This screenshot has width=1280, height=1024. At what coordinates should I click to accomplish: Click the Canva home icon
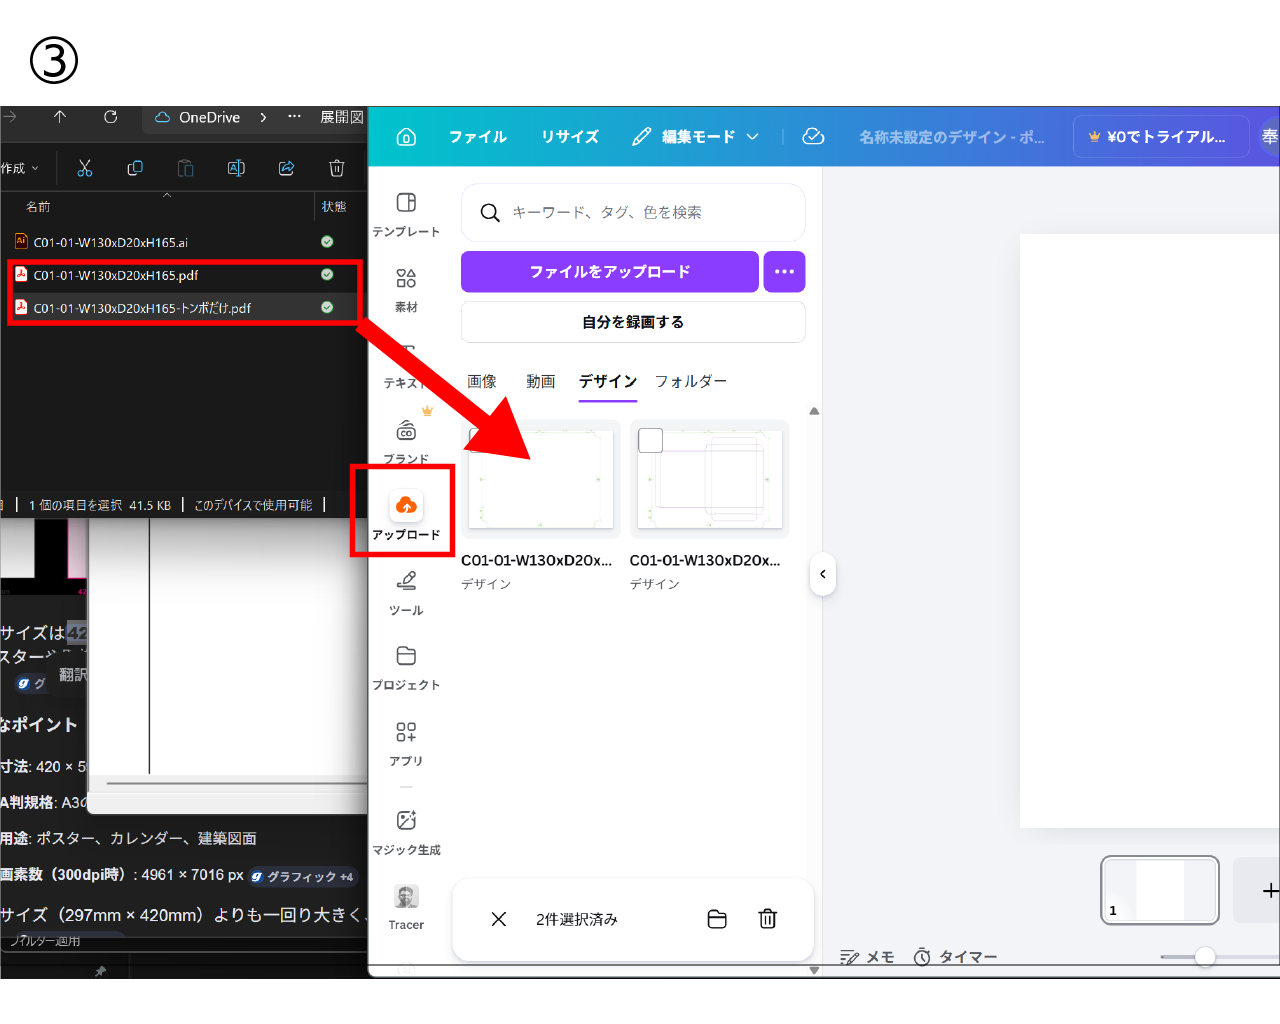click(x=406, y=137)
